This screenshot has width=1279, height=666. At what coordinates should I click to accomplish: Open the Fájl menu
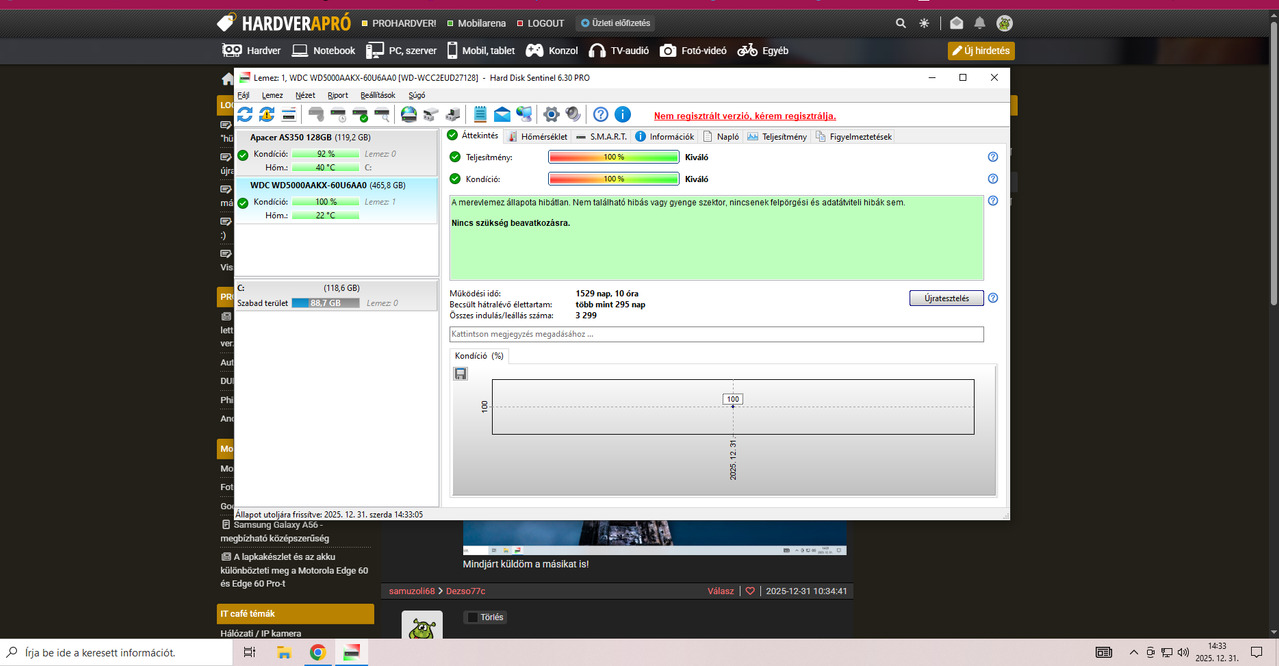click(x=244, y=95)
